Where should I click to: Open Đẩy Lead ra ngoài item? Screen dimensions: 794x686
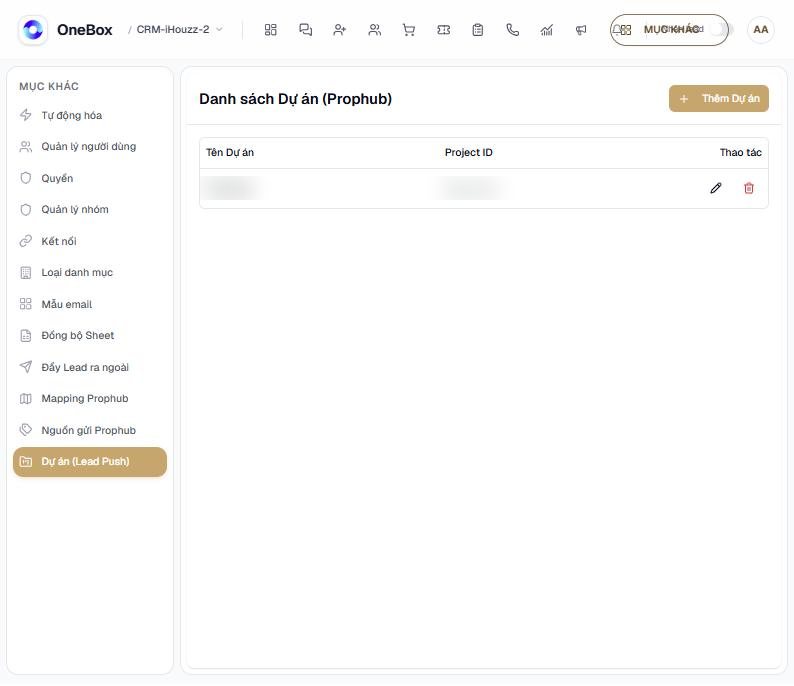90,367
